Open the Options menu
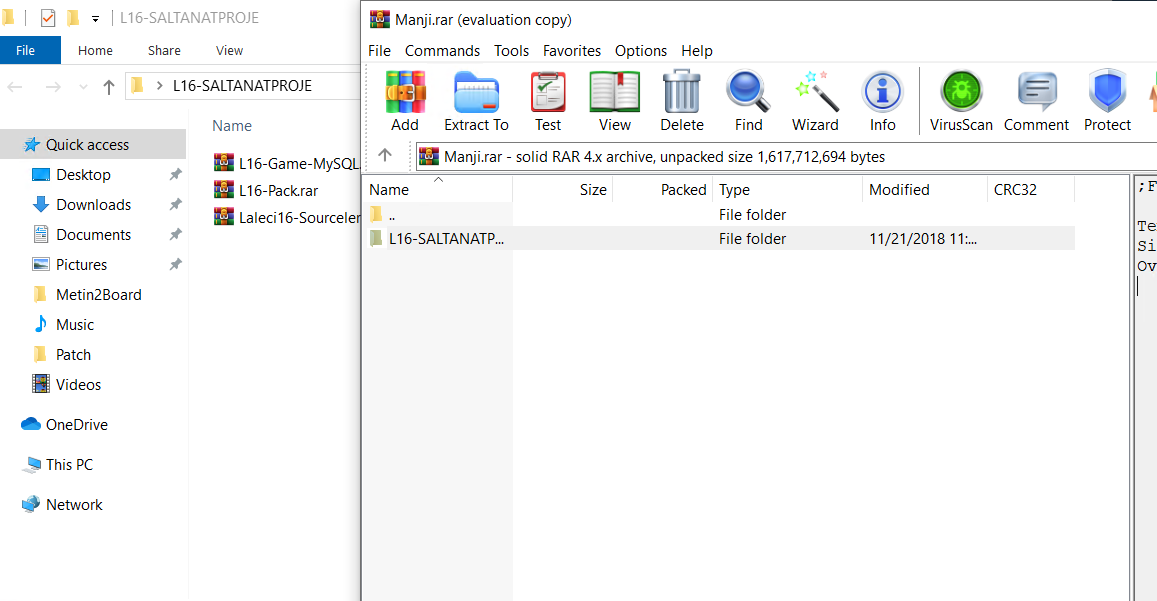This screenshot has height=601, width=1157. 640,50
